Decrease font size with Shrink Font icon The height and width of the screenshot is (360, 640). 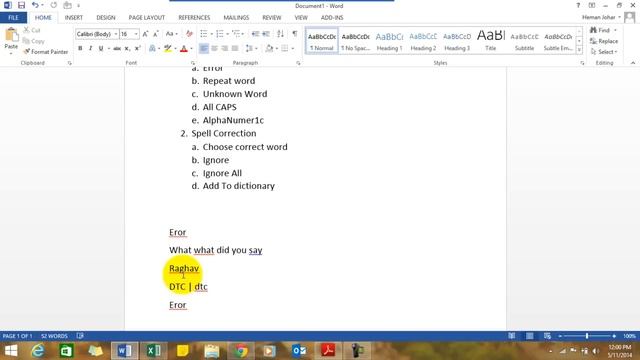156,34
